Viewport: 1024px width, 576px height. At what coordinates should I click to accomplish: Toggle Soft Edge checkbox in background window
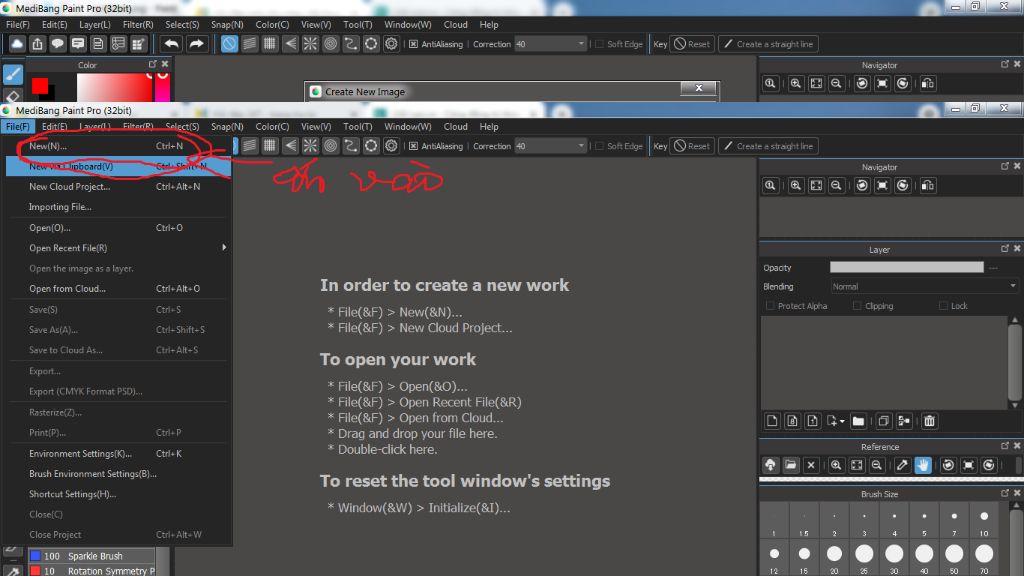pos(600,44)
